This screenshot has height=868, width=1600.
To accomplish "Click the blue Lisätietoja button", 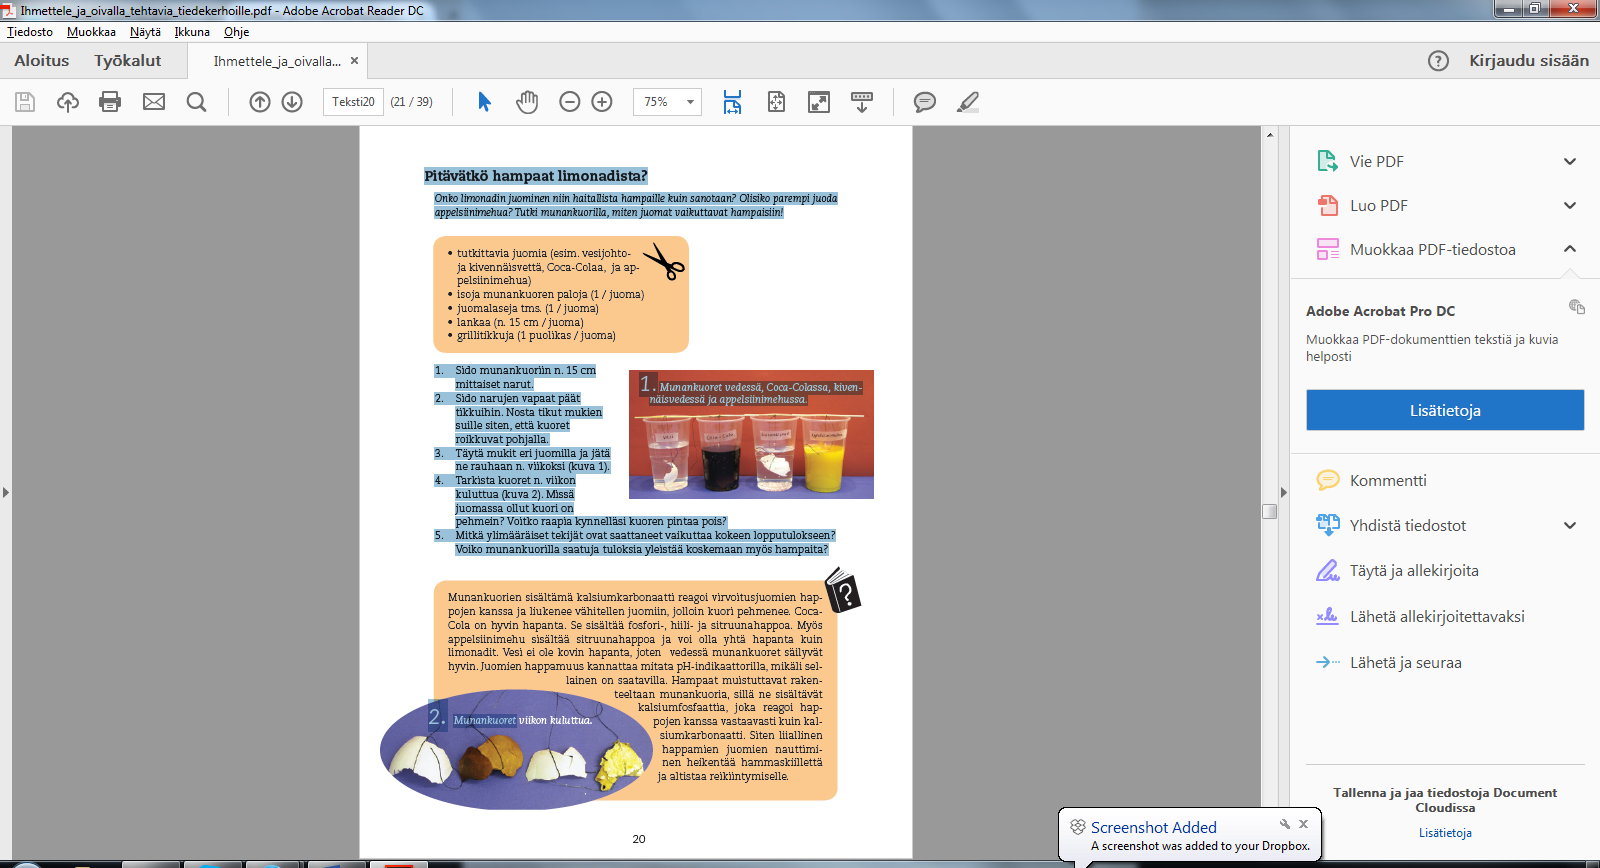I will [1444, 410].
